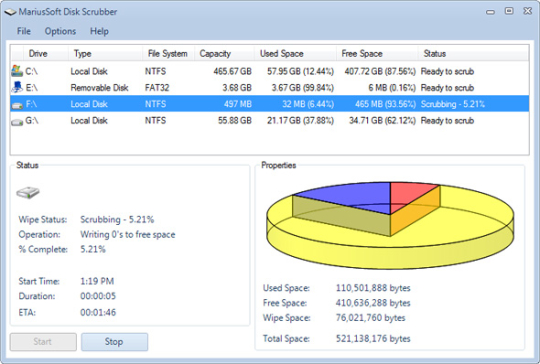The image size is (540, 364).
Task: Click the 465 MB (93.56%) free space cell
Action: pyautogui.click(x=385, y=104)
